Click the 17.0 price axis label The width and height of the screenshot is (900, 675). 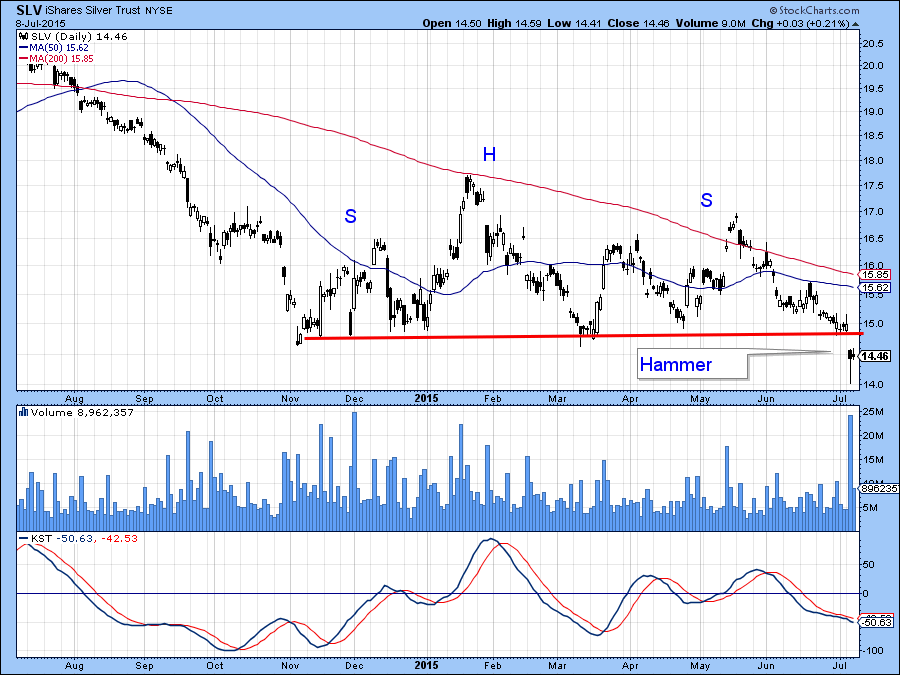pyautogui.click(x=872, y=212)
